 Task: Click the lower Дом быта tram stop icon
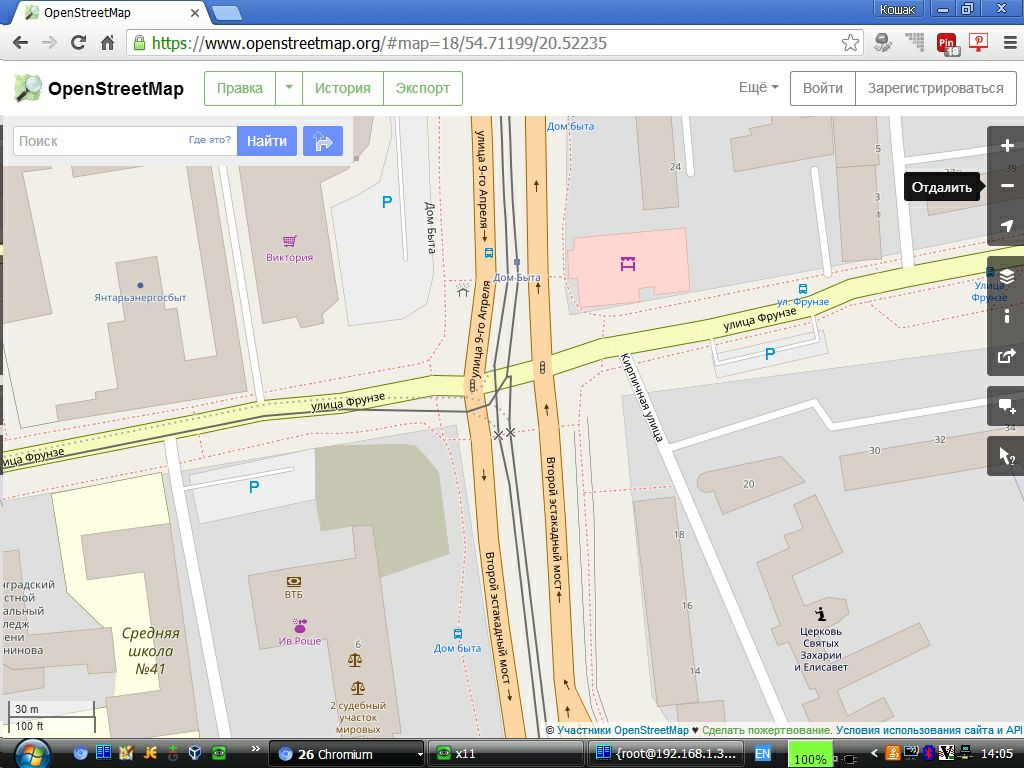(458, 633)
